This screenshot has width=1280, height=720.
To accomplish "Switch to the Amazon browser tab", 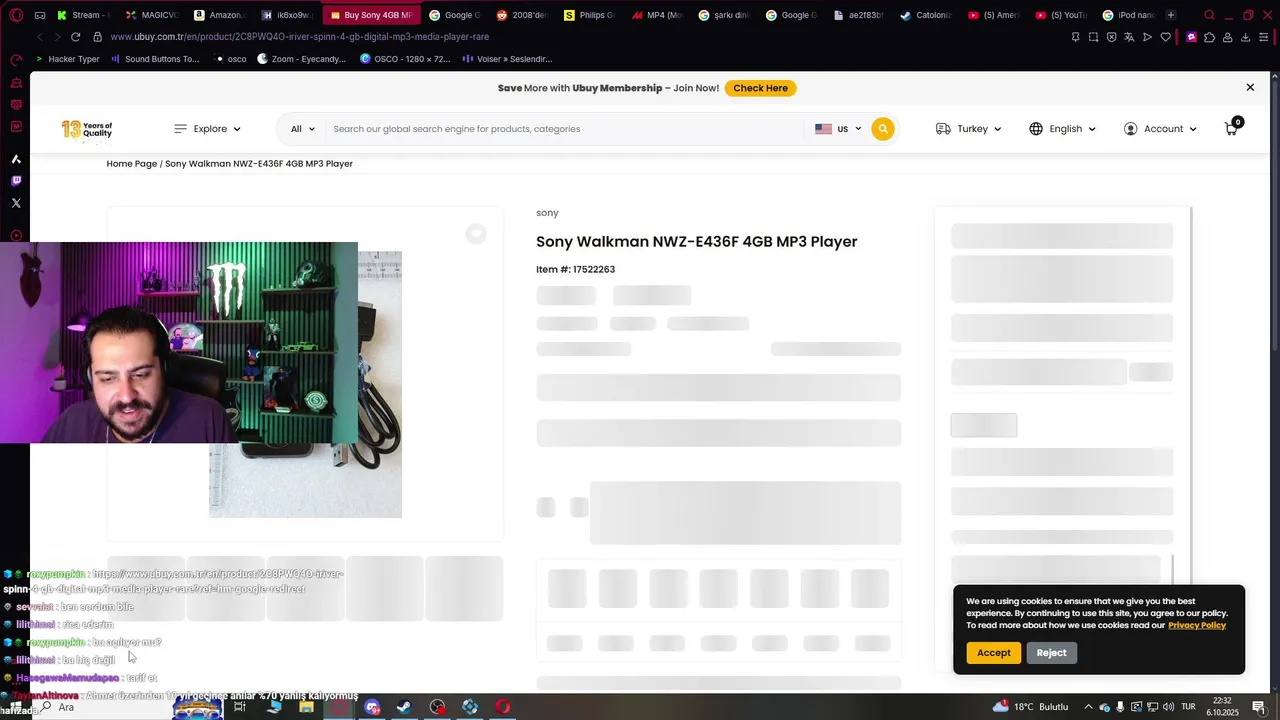I will point(221,15).
